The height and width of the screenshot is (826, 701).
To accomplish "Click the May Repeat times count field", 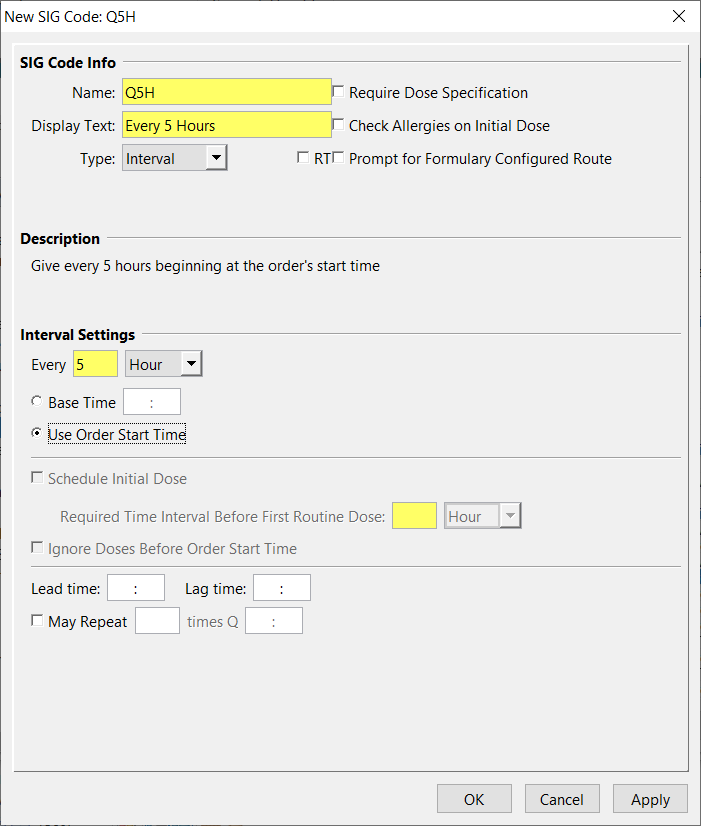I will click(157, 621).
